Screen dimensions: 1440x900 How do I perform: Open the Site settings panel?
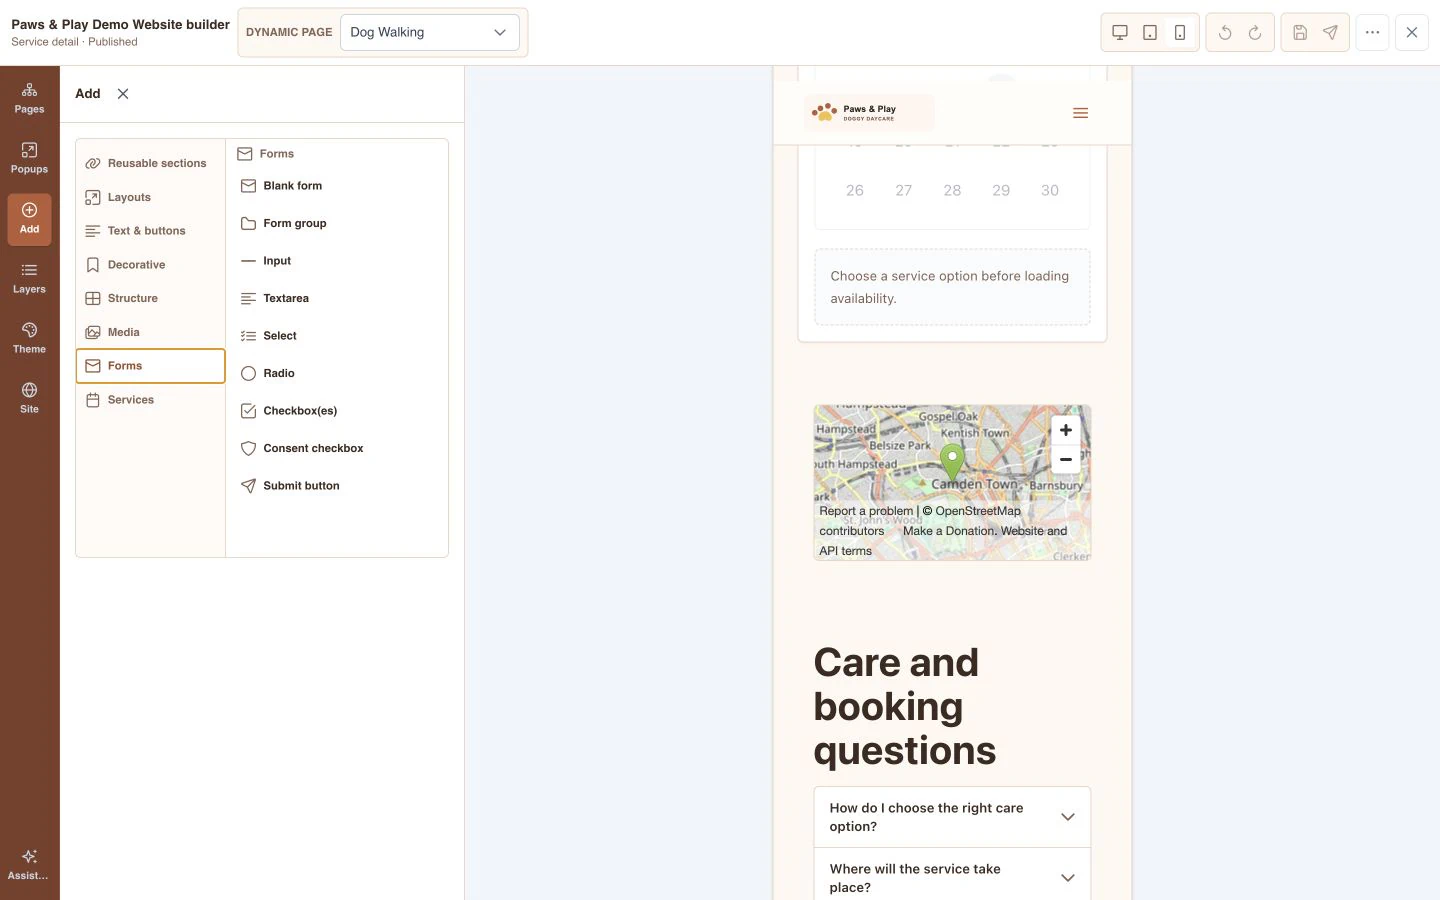point(29,398)
